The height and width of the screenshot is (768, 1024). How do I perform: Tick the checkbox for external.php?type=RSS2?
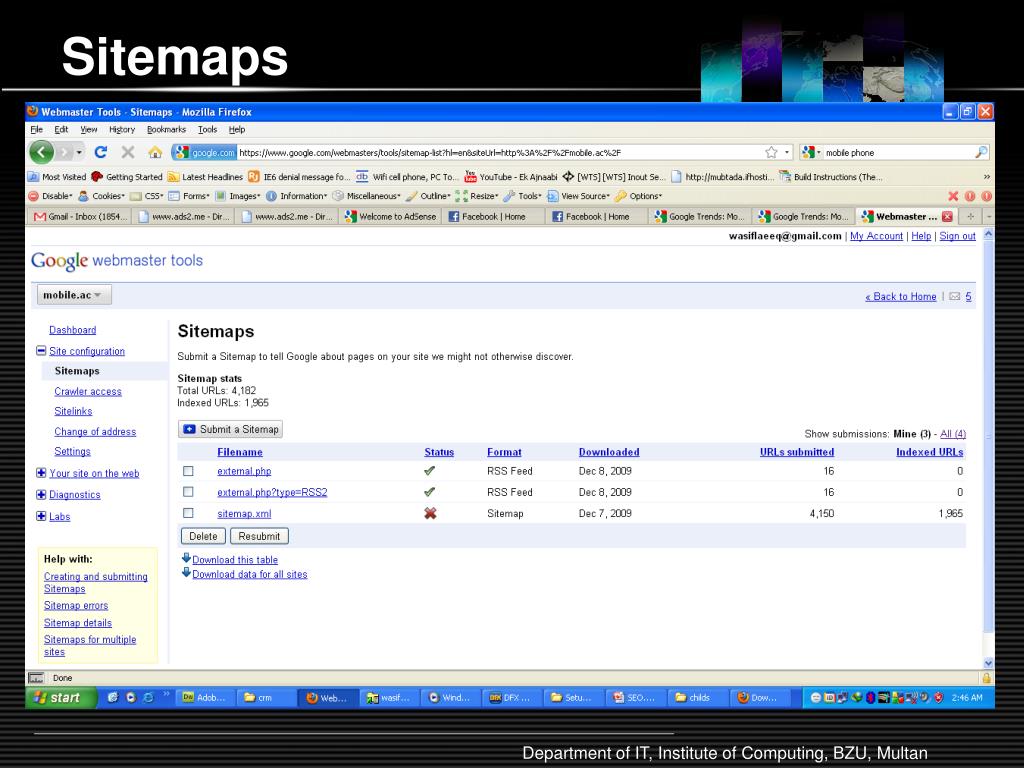click(x=188, y=492)
